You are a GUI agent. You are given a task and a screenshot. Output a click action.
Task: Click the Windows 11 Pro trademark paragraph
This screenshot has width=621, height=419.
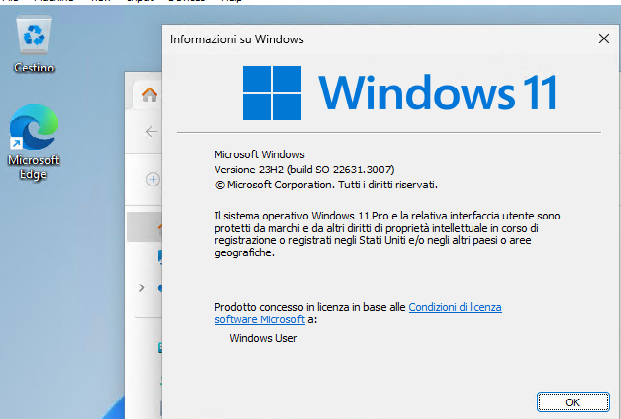click(x=387, y=234)
